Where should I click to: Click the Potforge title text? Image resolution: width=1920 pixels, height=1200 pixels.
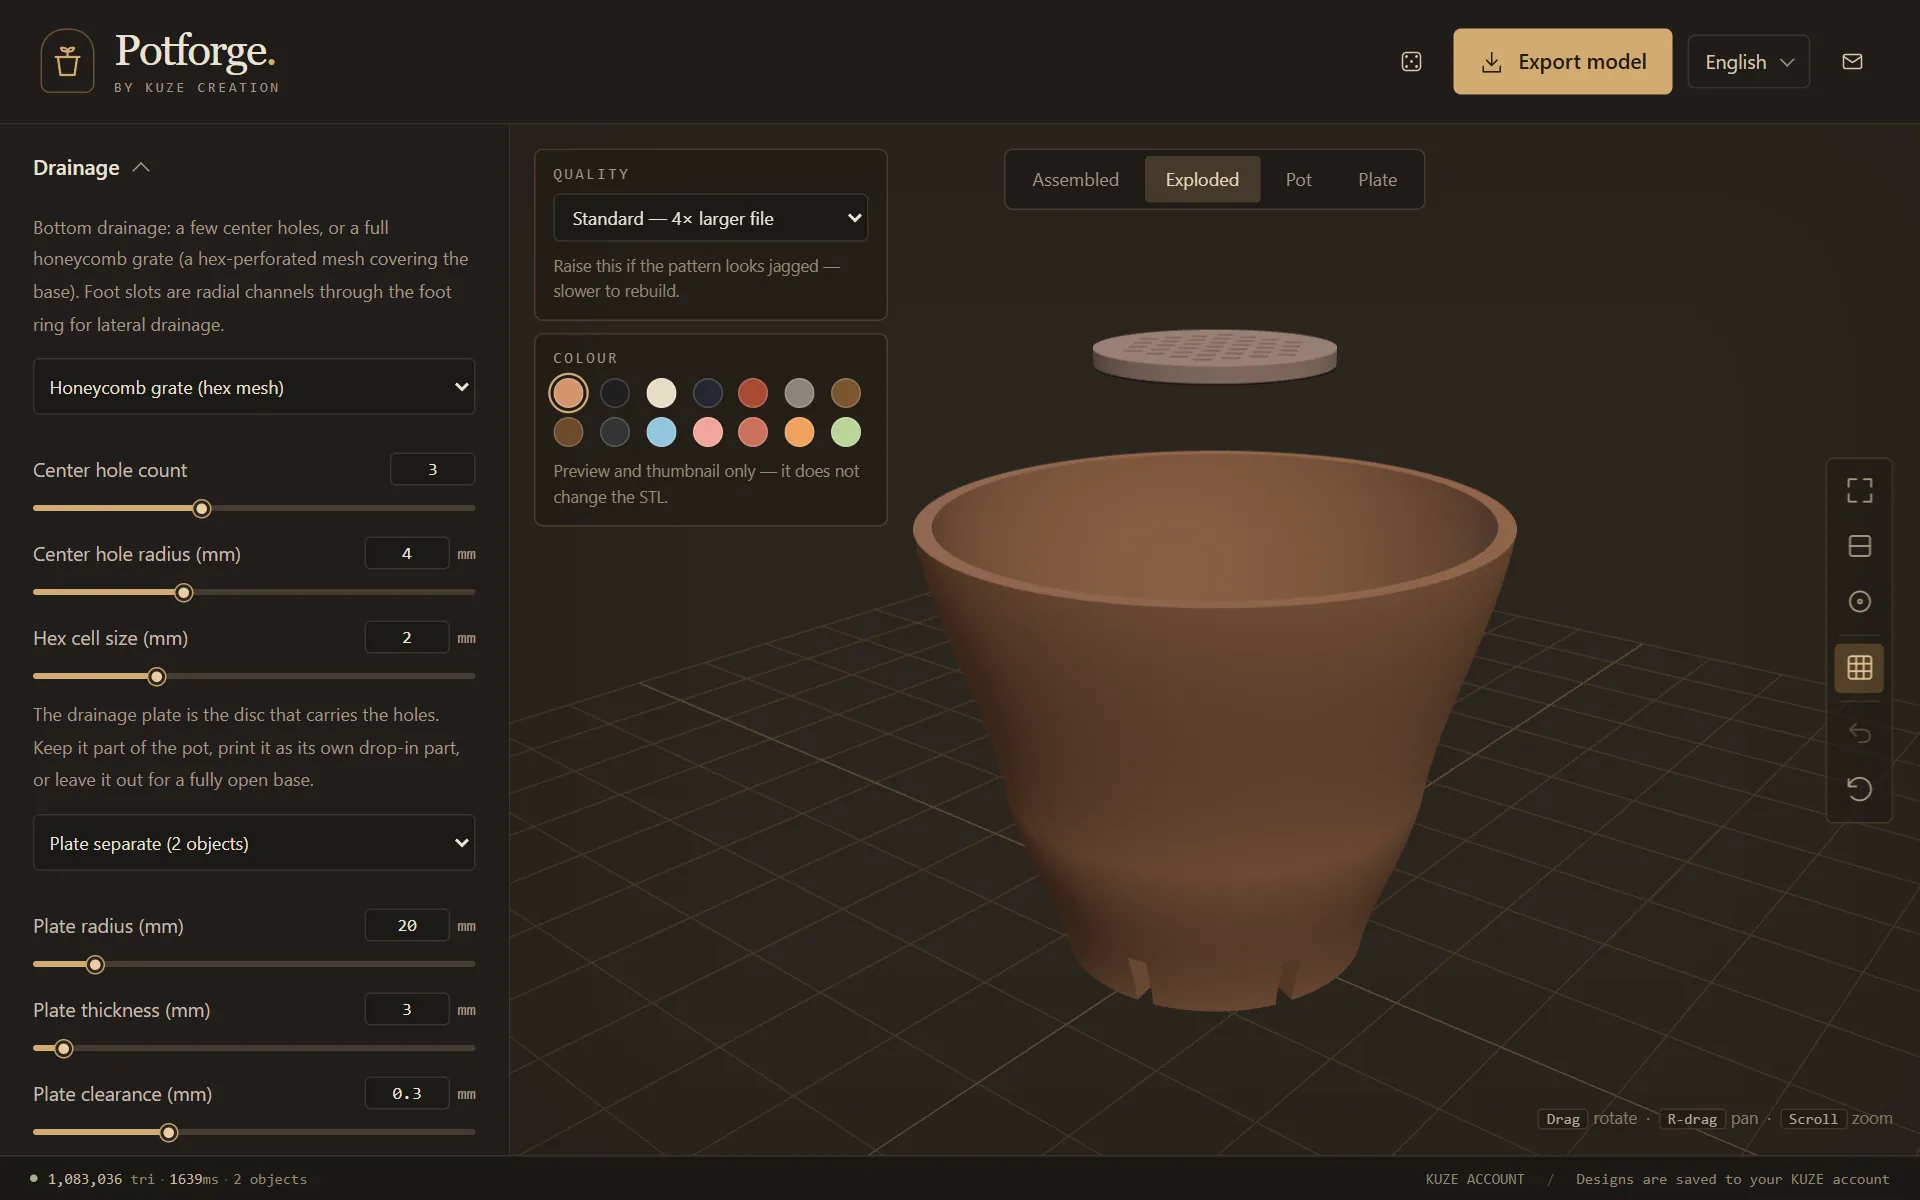pos(195,50)
